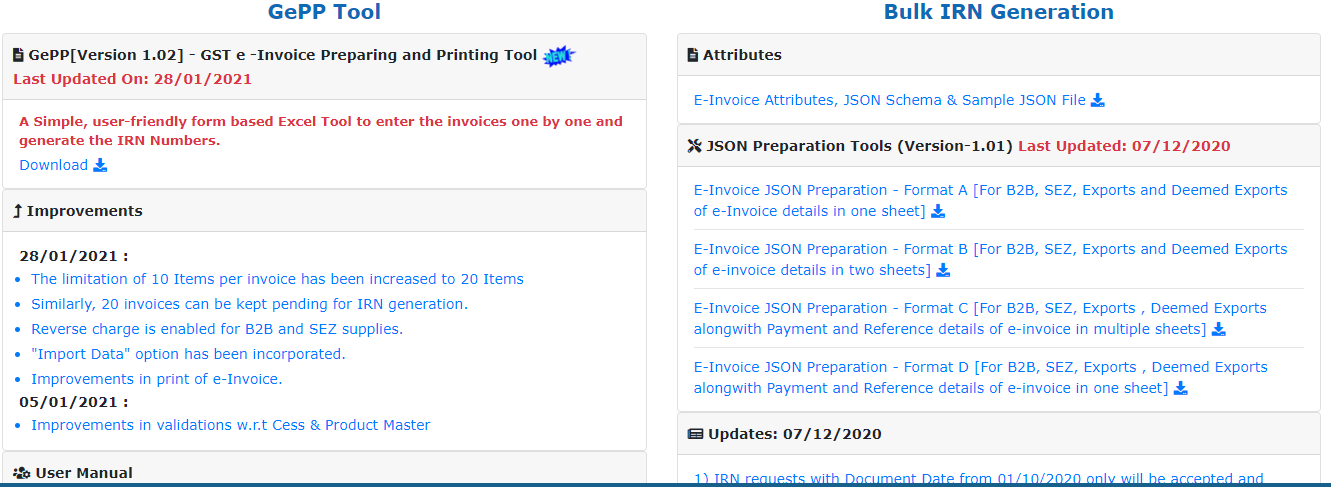Click the Improvements panel heading text

pos(85,211)
